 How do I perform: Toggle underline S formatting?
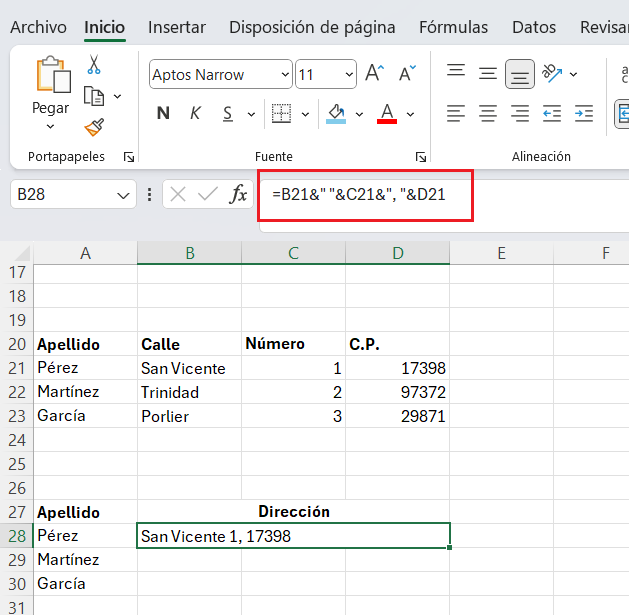(227, 114)
